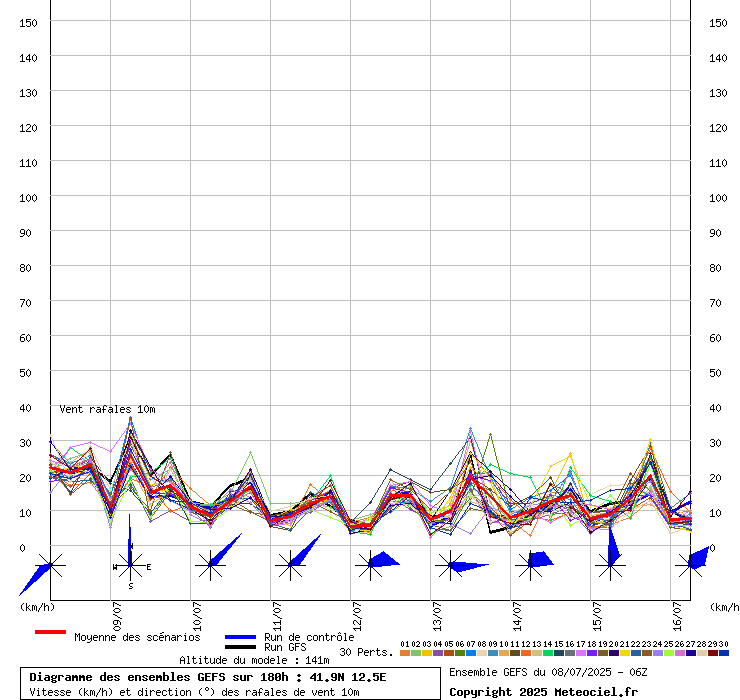The image size is (740, 700).
Task: Click the slate gray swatch under perturbation 16
Action: point(570,653)
